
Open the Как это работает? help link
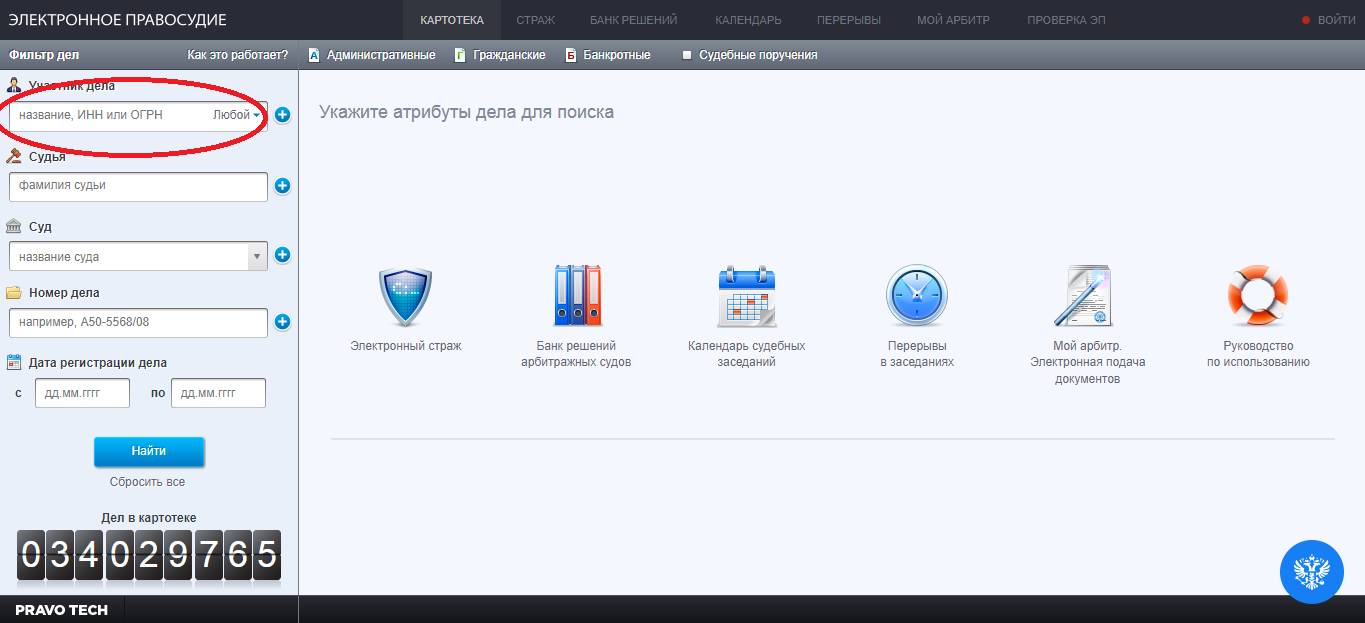(238, 55)
